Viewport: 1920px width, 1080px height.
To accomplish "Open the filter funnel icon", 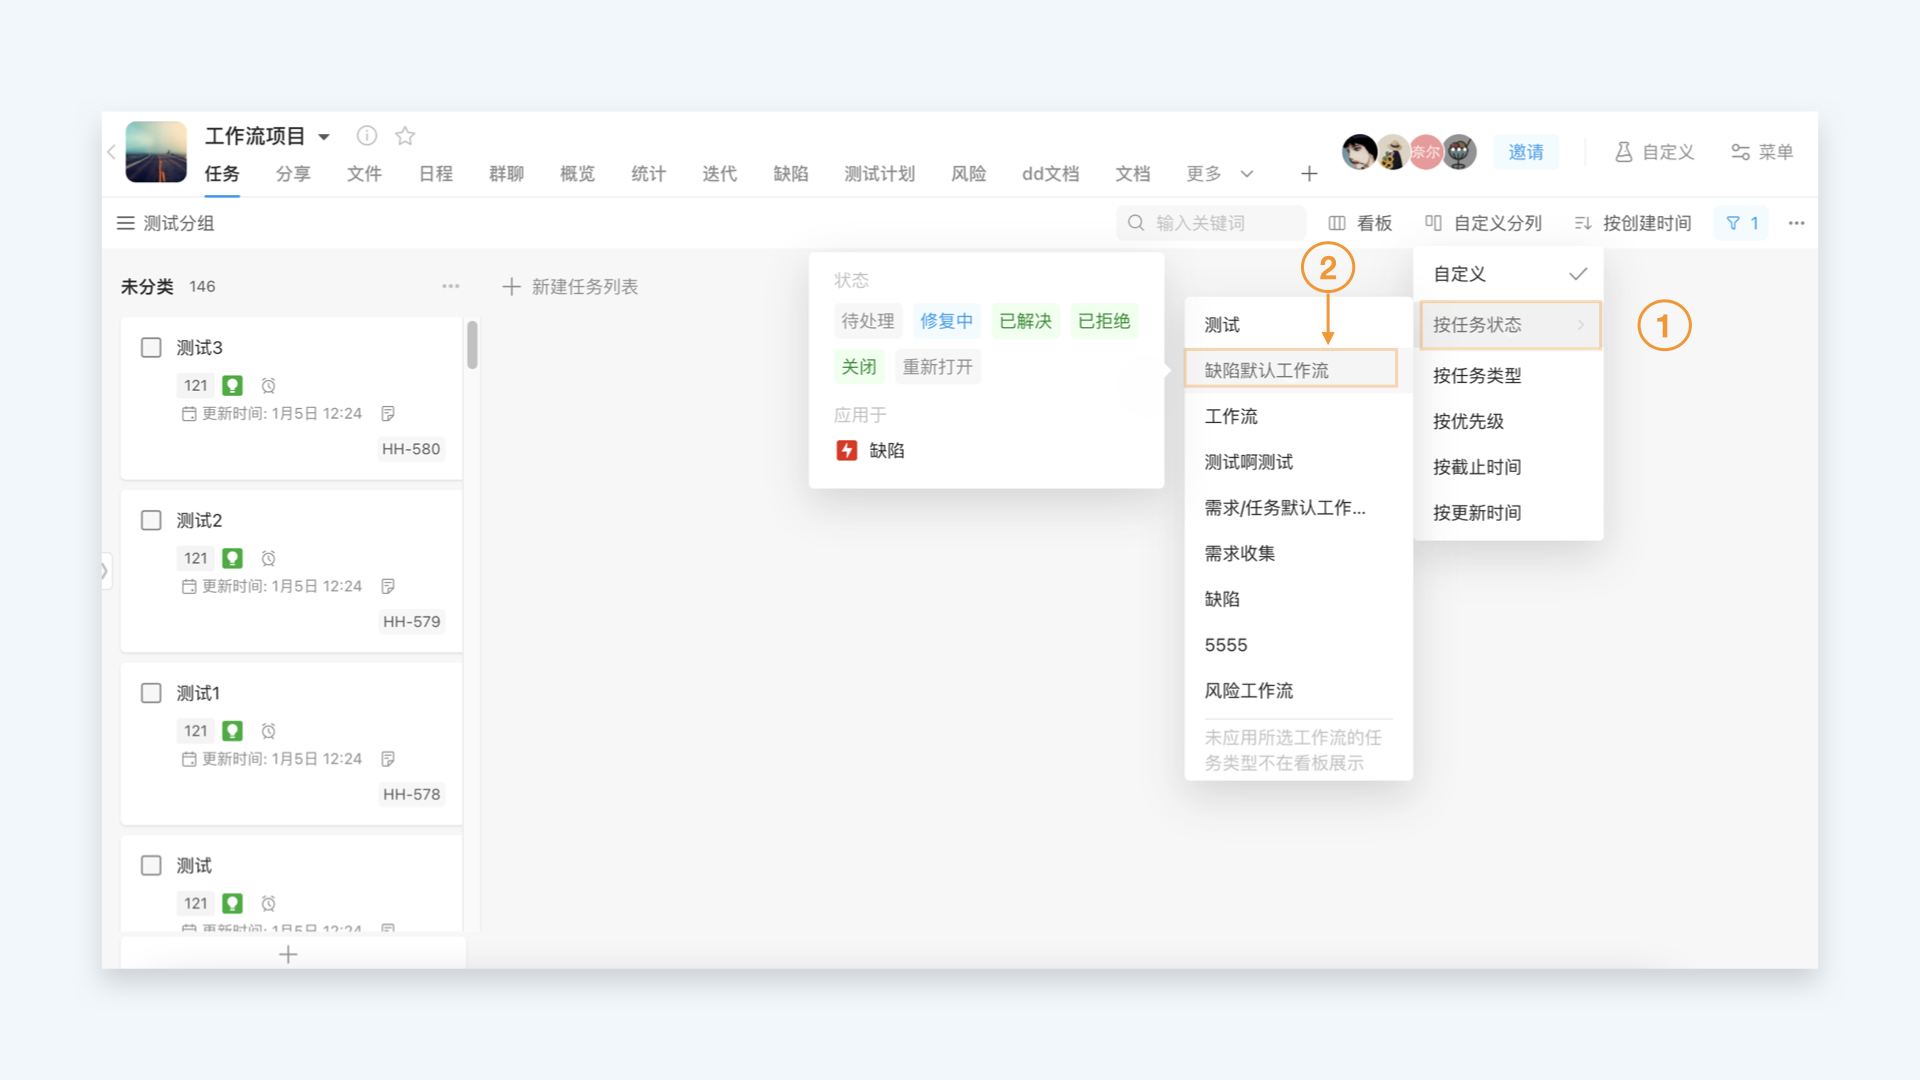I will [1733, 223].
